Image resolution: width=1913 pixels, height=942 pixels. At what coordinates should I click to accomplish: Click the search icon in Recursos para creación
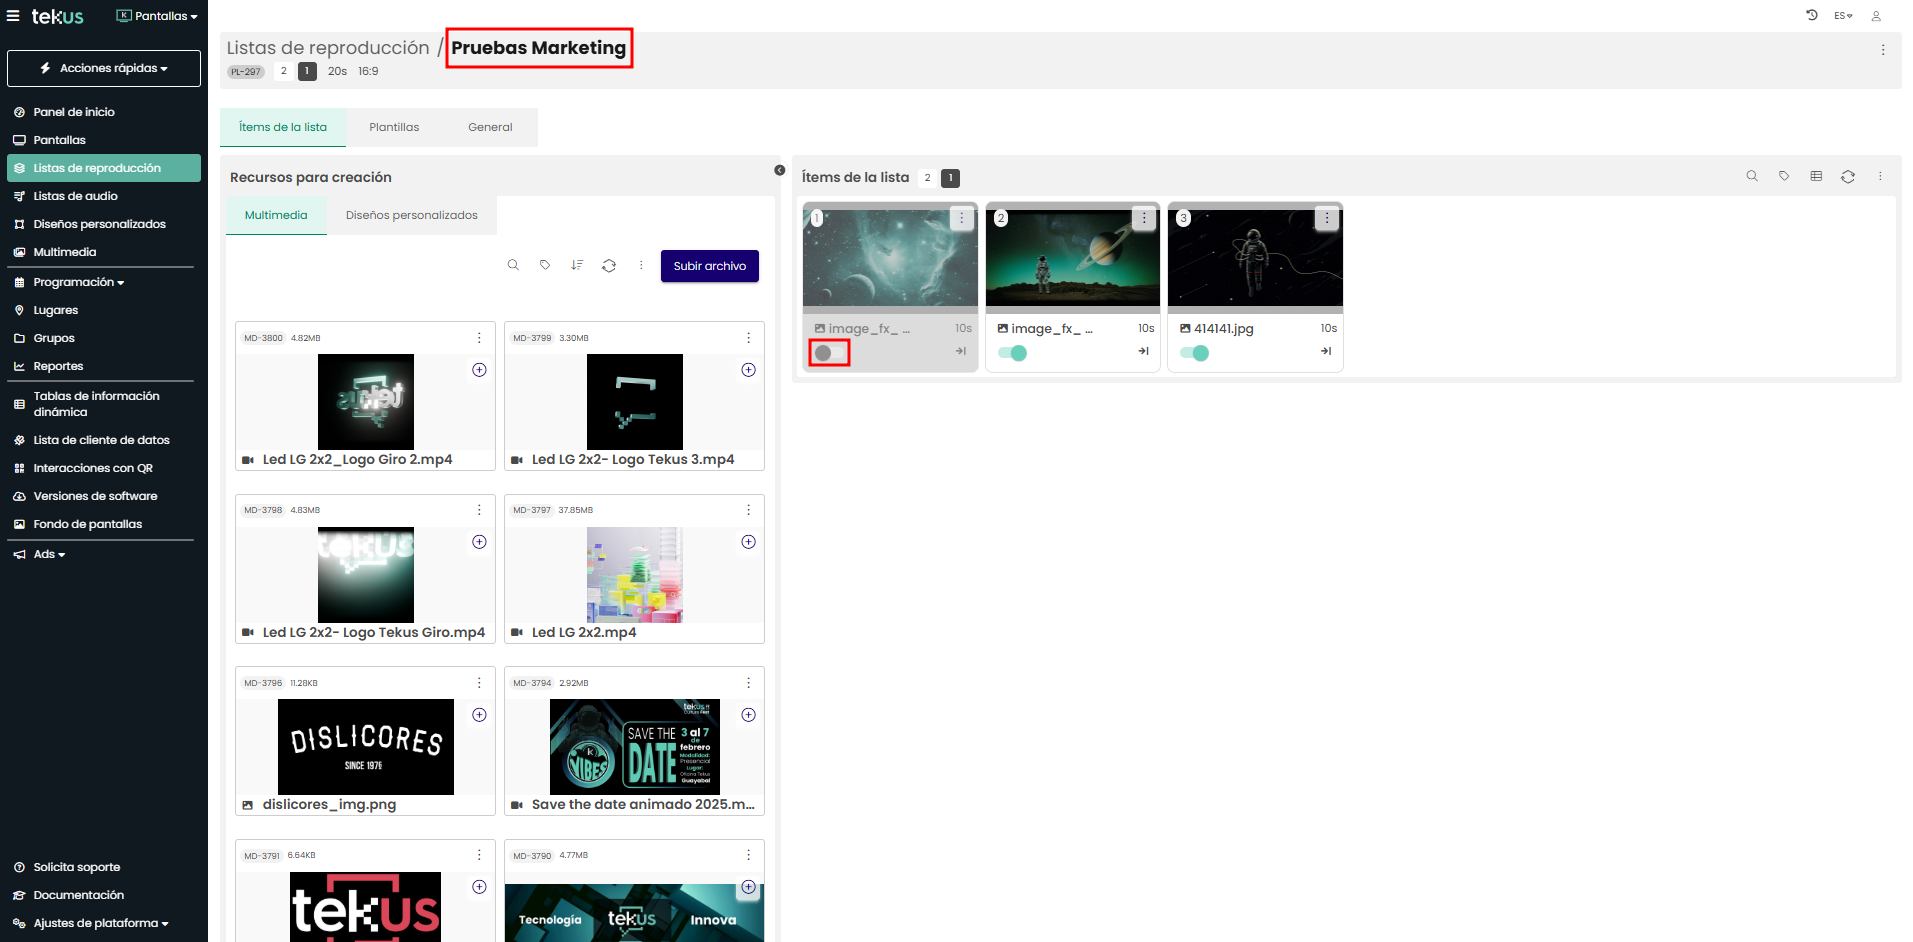pyautogui.click(x=513, y=266)
